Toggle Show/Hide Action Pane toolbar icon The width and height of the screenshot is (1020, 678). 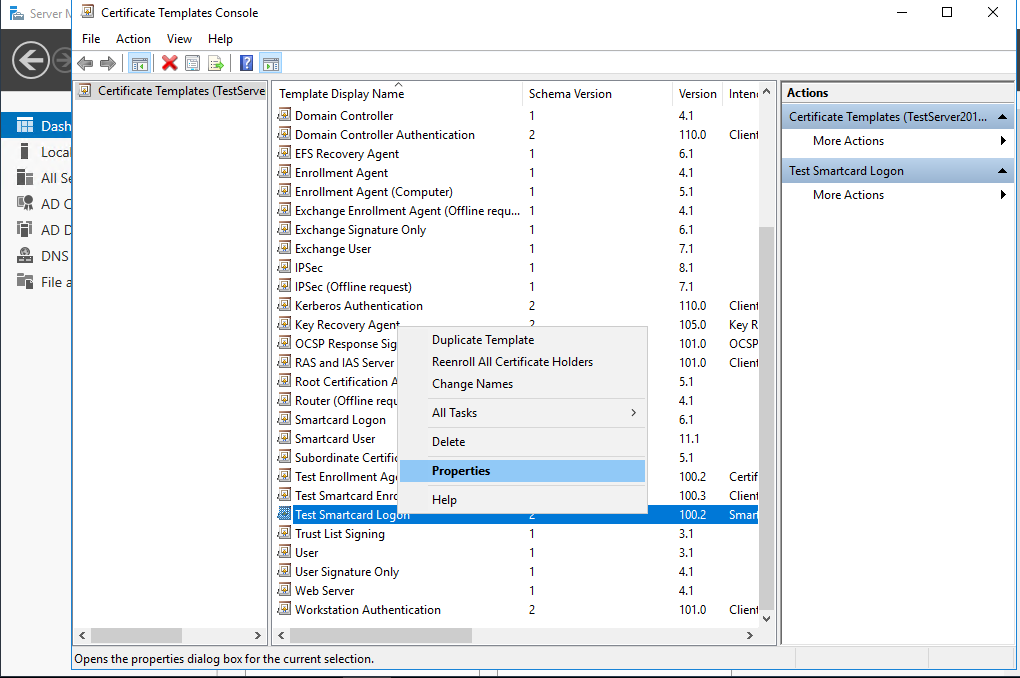coord(270,63)
